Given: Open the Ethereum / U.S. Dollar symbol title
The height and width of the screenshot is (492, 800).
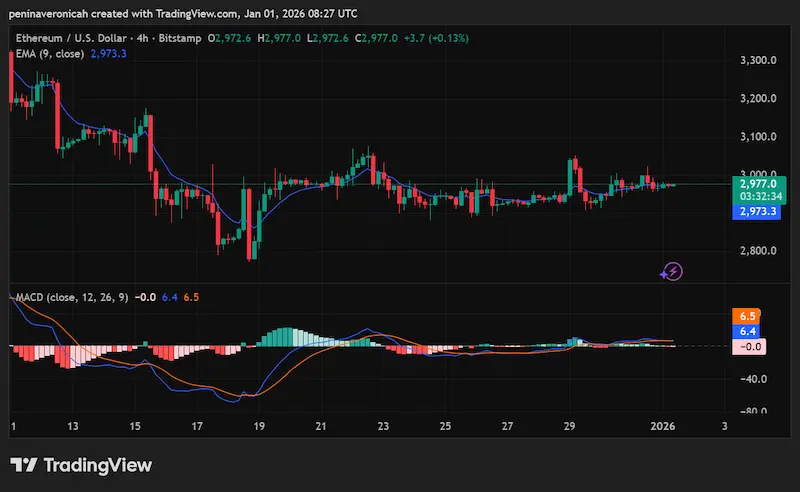Looking at the screenshot, I should coord(73,37).
